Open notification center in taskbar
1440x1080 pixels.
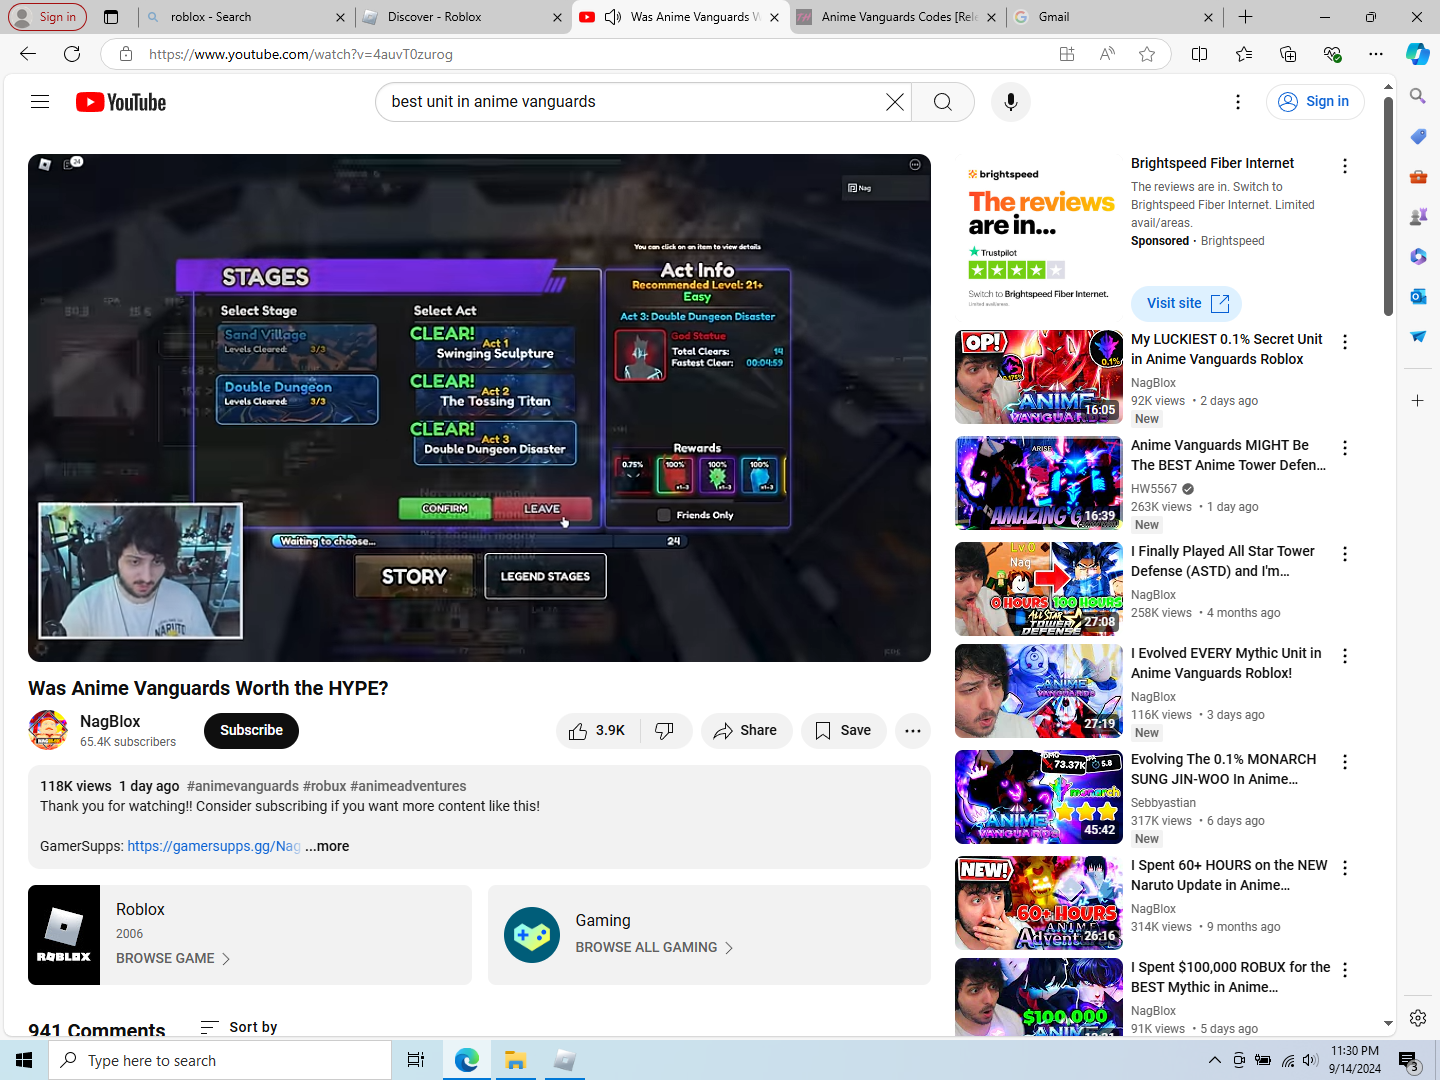pyautogui.click(x=1410, y=1060)
